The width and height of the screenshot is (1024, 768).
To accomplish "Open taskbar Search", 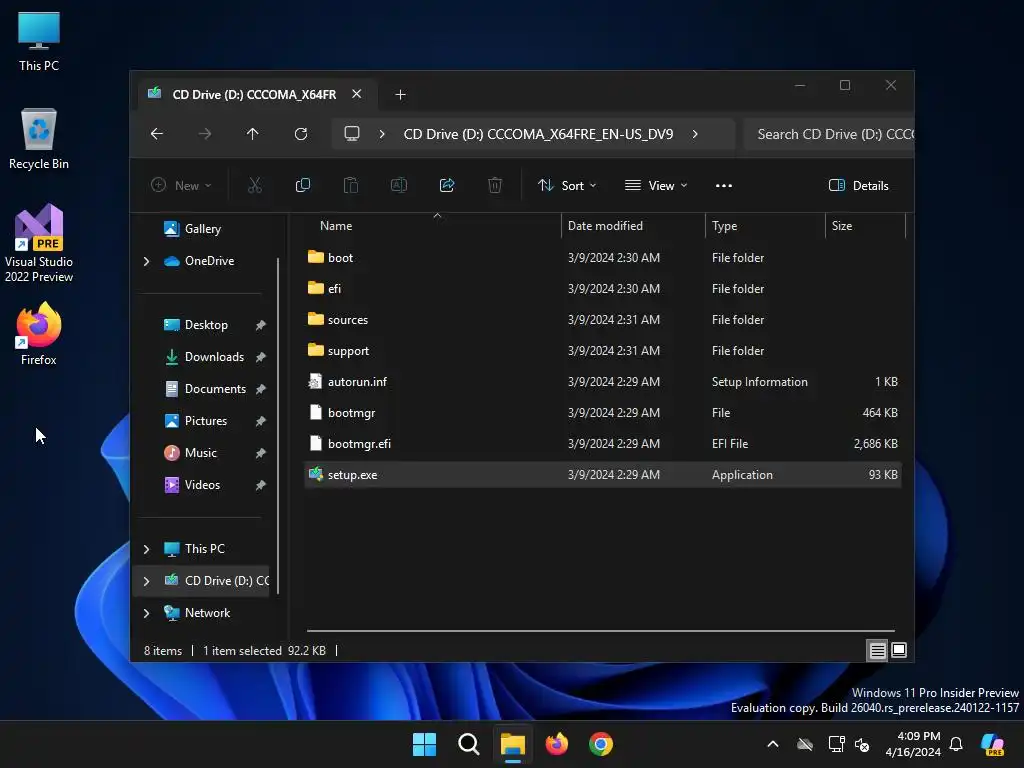I will coord(468,744).
